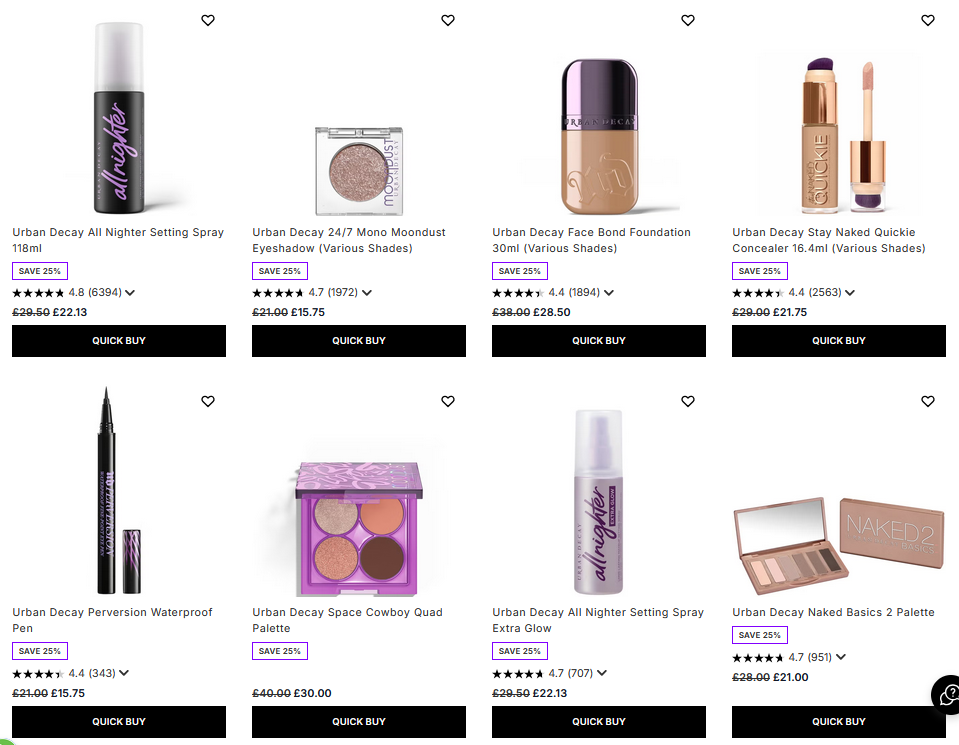959x745 pixels.
Task: Add All Nighter Setting Spray to wishlist
Action: (x=207, y=20)
